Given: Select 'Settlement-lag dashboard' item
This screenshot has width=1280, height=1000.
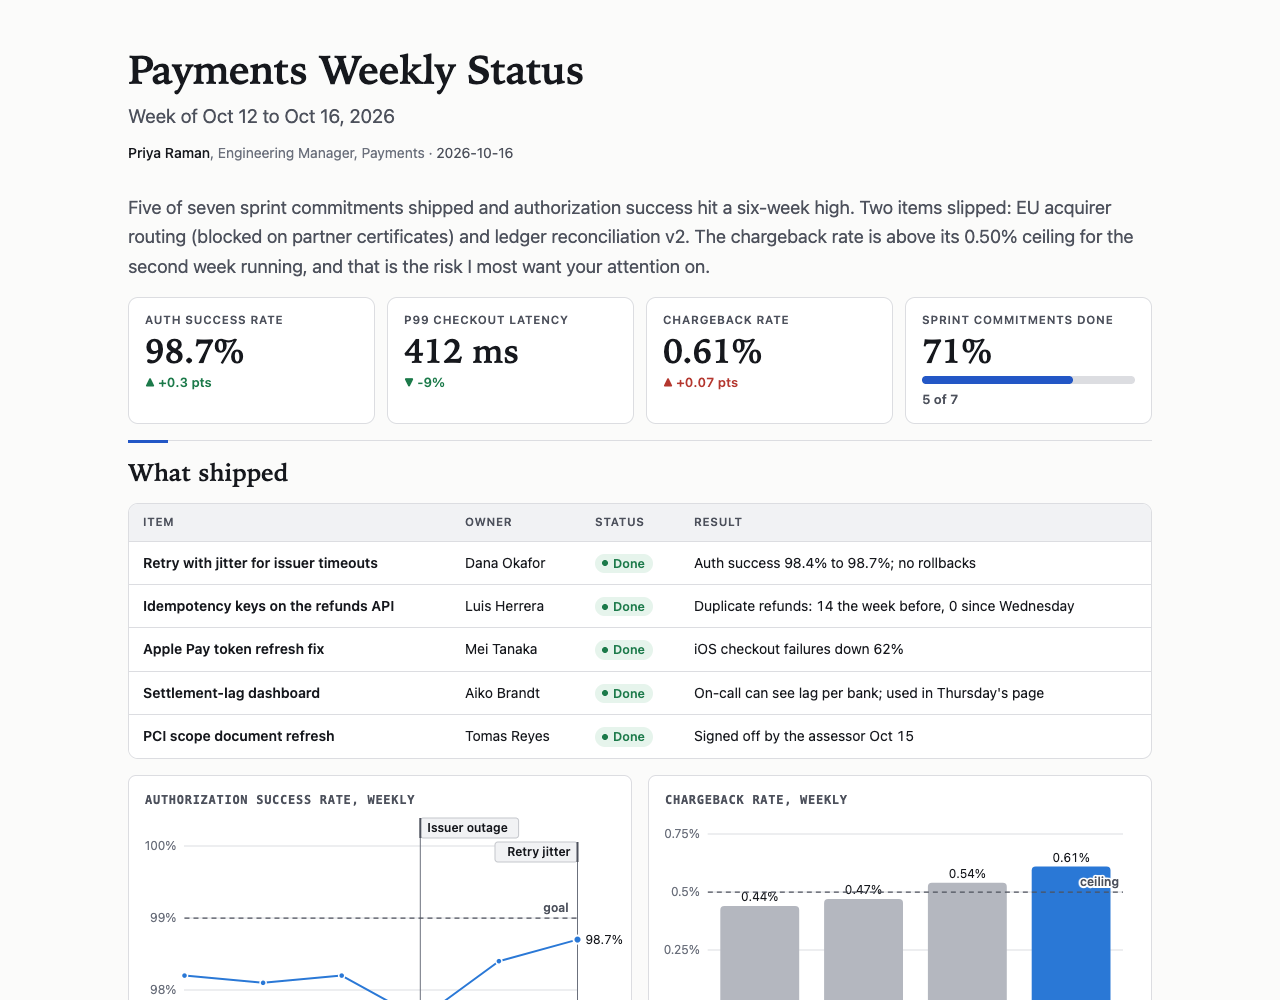Looking at the screenshot, I should [x=231, y=693].
